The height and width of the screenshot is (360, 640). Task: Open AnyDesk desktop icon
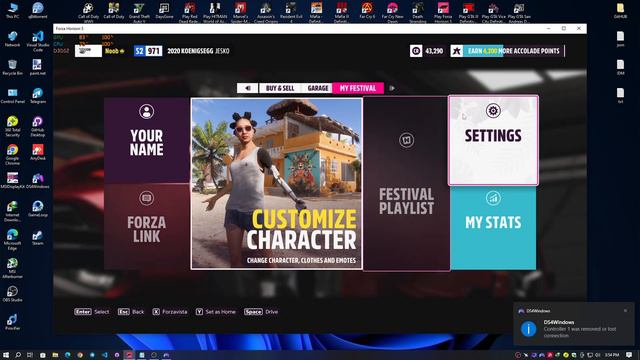coord(38,152)
